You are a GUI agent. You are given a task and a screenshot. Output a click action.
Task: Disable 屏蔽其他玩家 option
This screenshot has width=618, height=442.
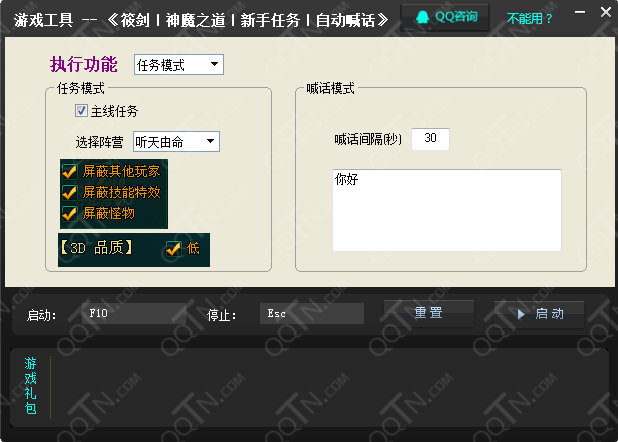coord(70,171)
